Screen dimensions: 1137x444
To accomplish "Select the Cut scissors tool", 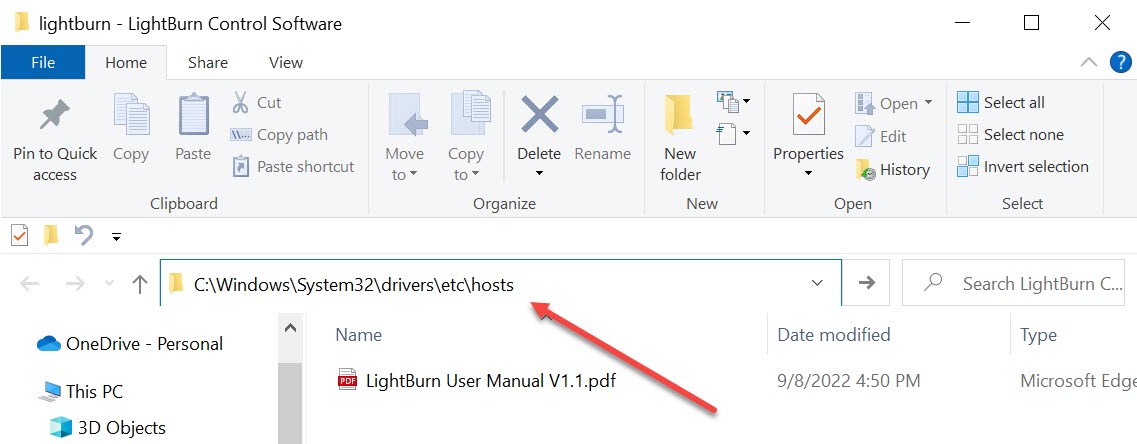I will [x=240, y=102].
